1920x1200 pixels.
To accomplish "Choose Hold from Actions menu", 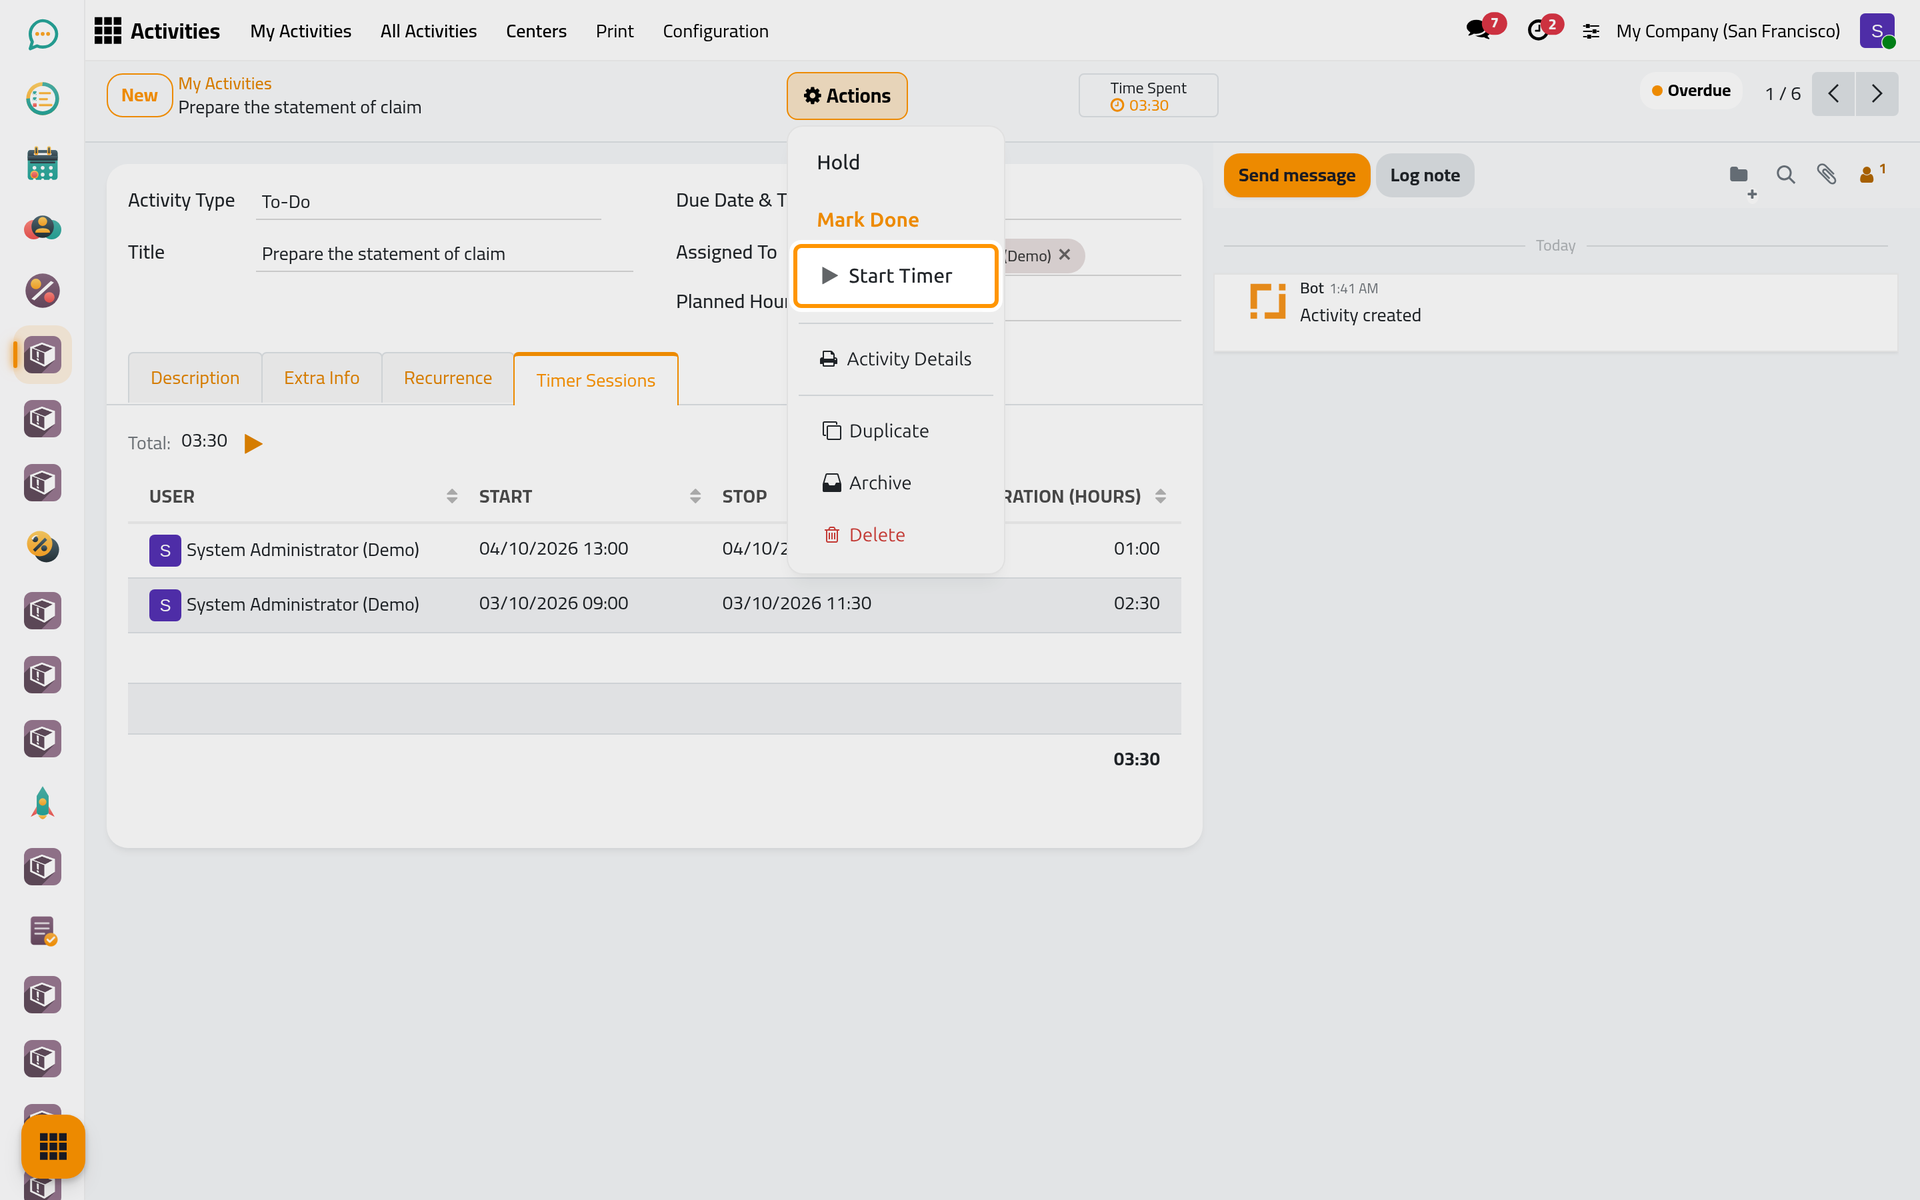I will pyautogui.click(x=838, y=162).
